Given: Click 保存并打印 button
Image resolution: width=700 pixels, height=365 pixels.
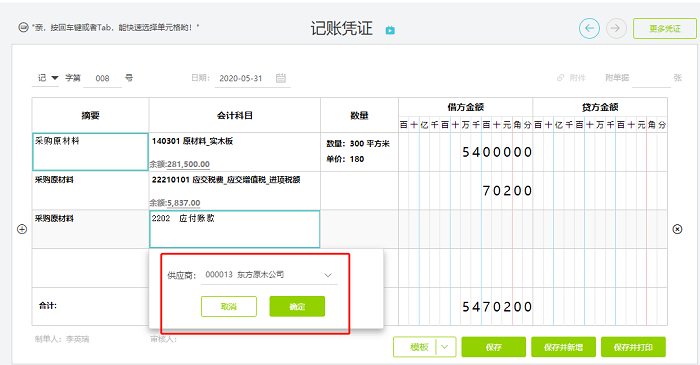Looking at the screenshot, I should coord(633,347).
